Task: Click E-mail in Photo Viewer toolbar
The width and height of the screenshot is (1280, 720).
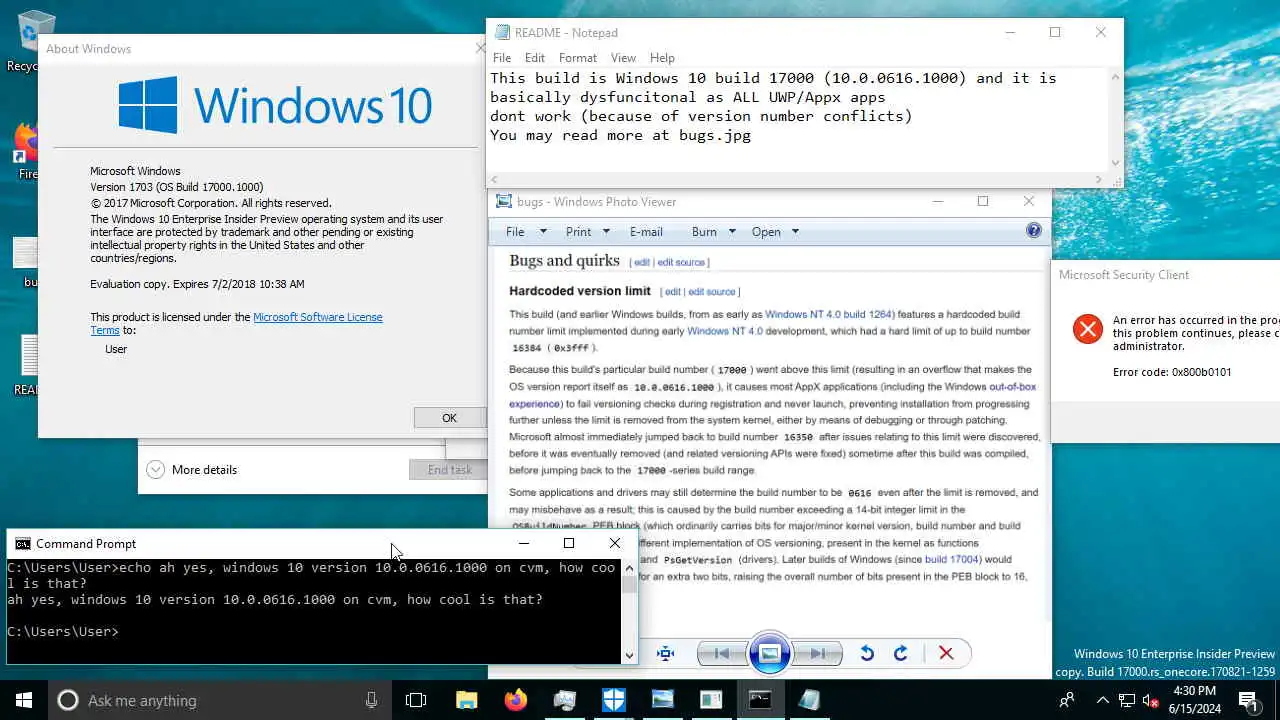Action: click(x=646, y=231)
